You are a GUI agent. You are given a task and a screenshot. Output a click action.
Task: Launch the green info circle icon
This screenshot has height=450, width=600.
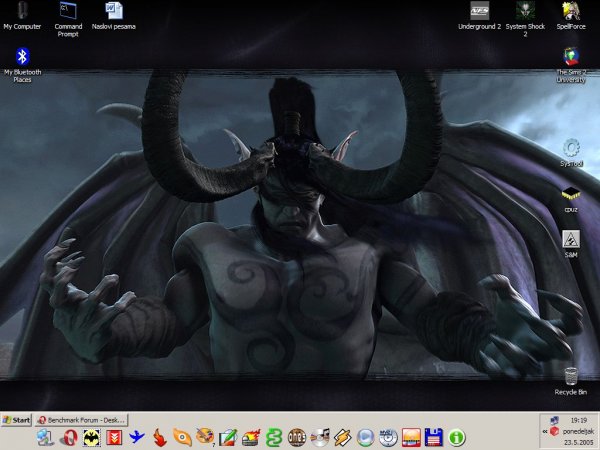tap(457, 437)
